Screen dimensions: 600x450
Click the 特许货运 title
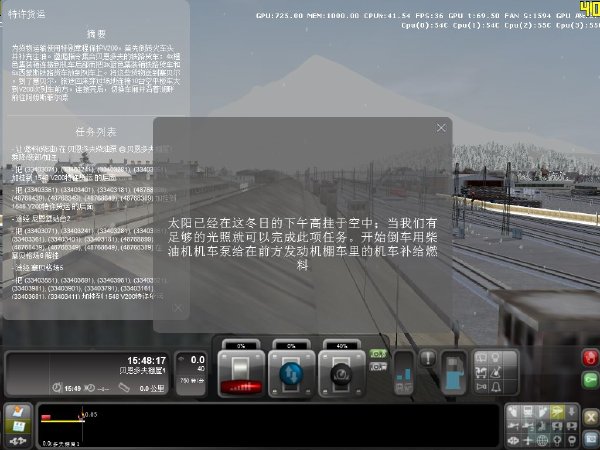pyautogui.click(x=26, y=14)
